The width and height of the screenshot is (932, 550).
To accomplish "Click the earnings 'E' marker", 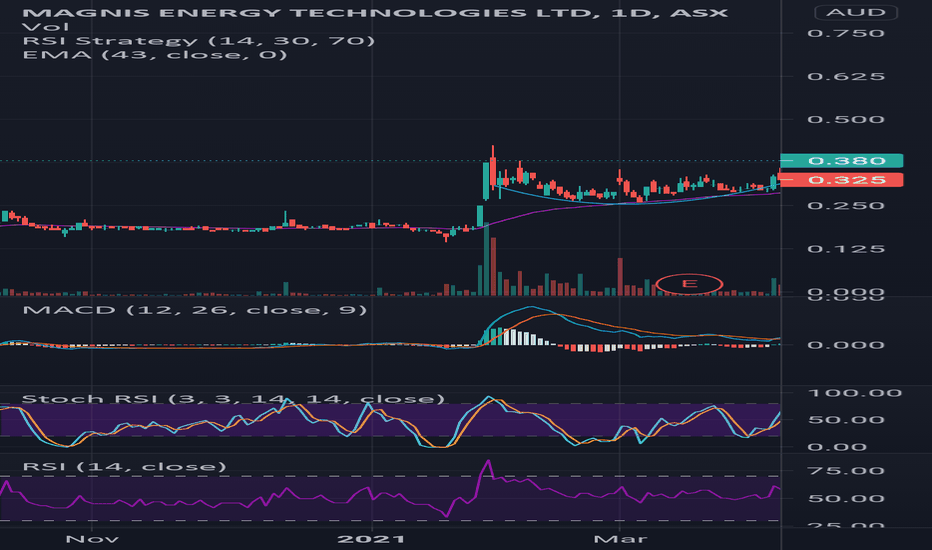I will [689, 284].
